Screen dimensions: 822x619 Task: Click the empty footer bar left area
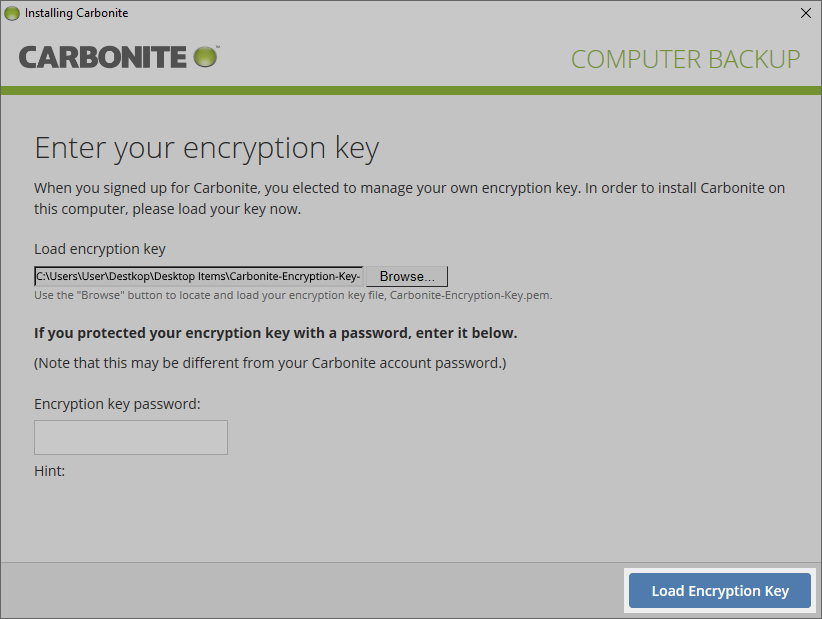pos(300,591)
